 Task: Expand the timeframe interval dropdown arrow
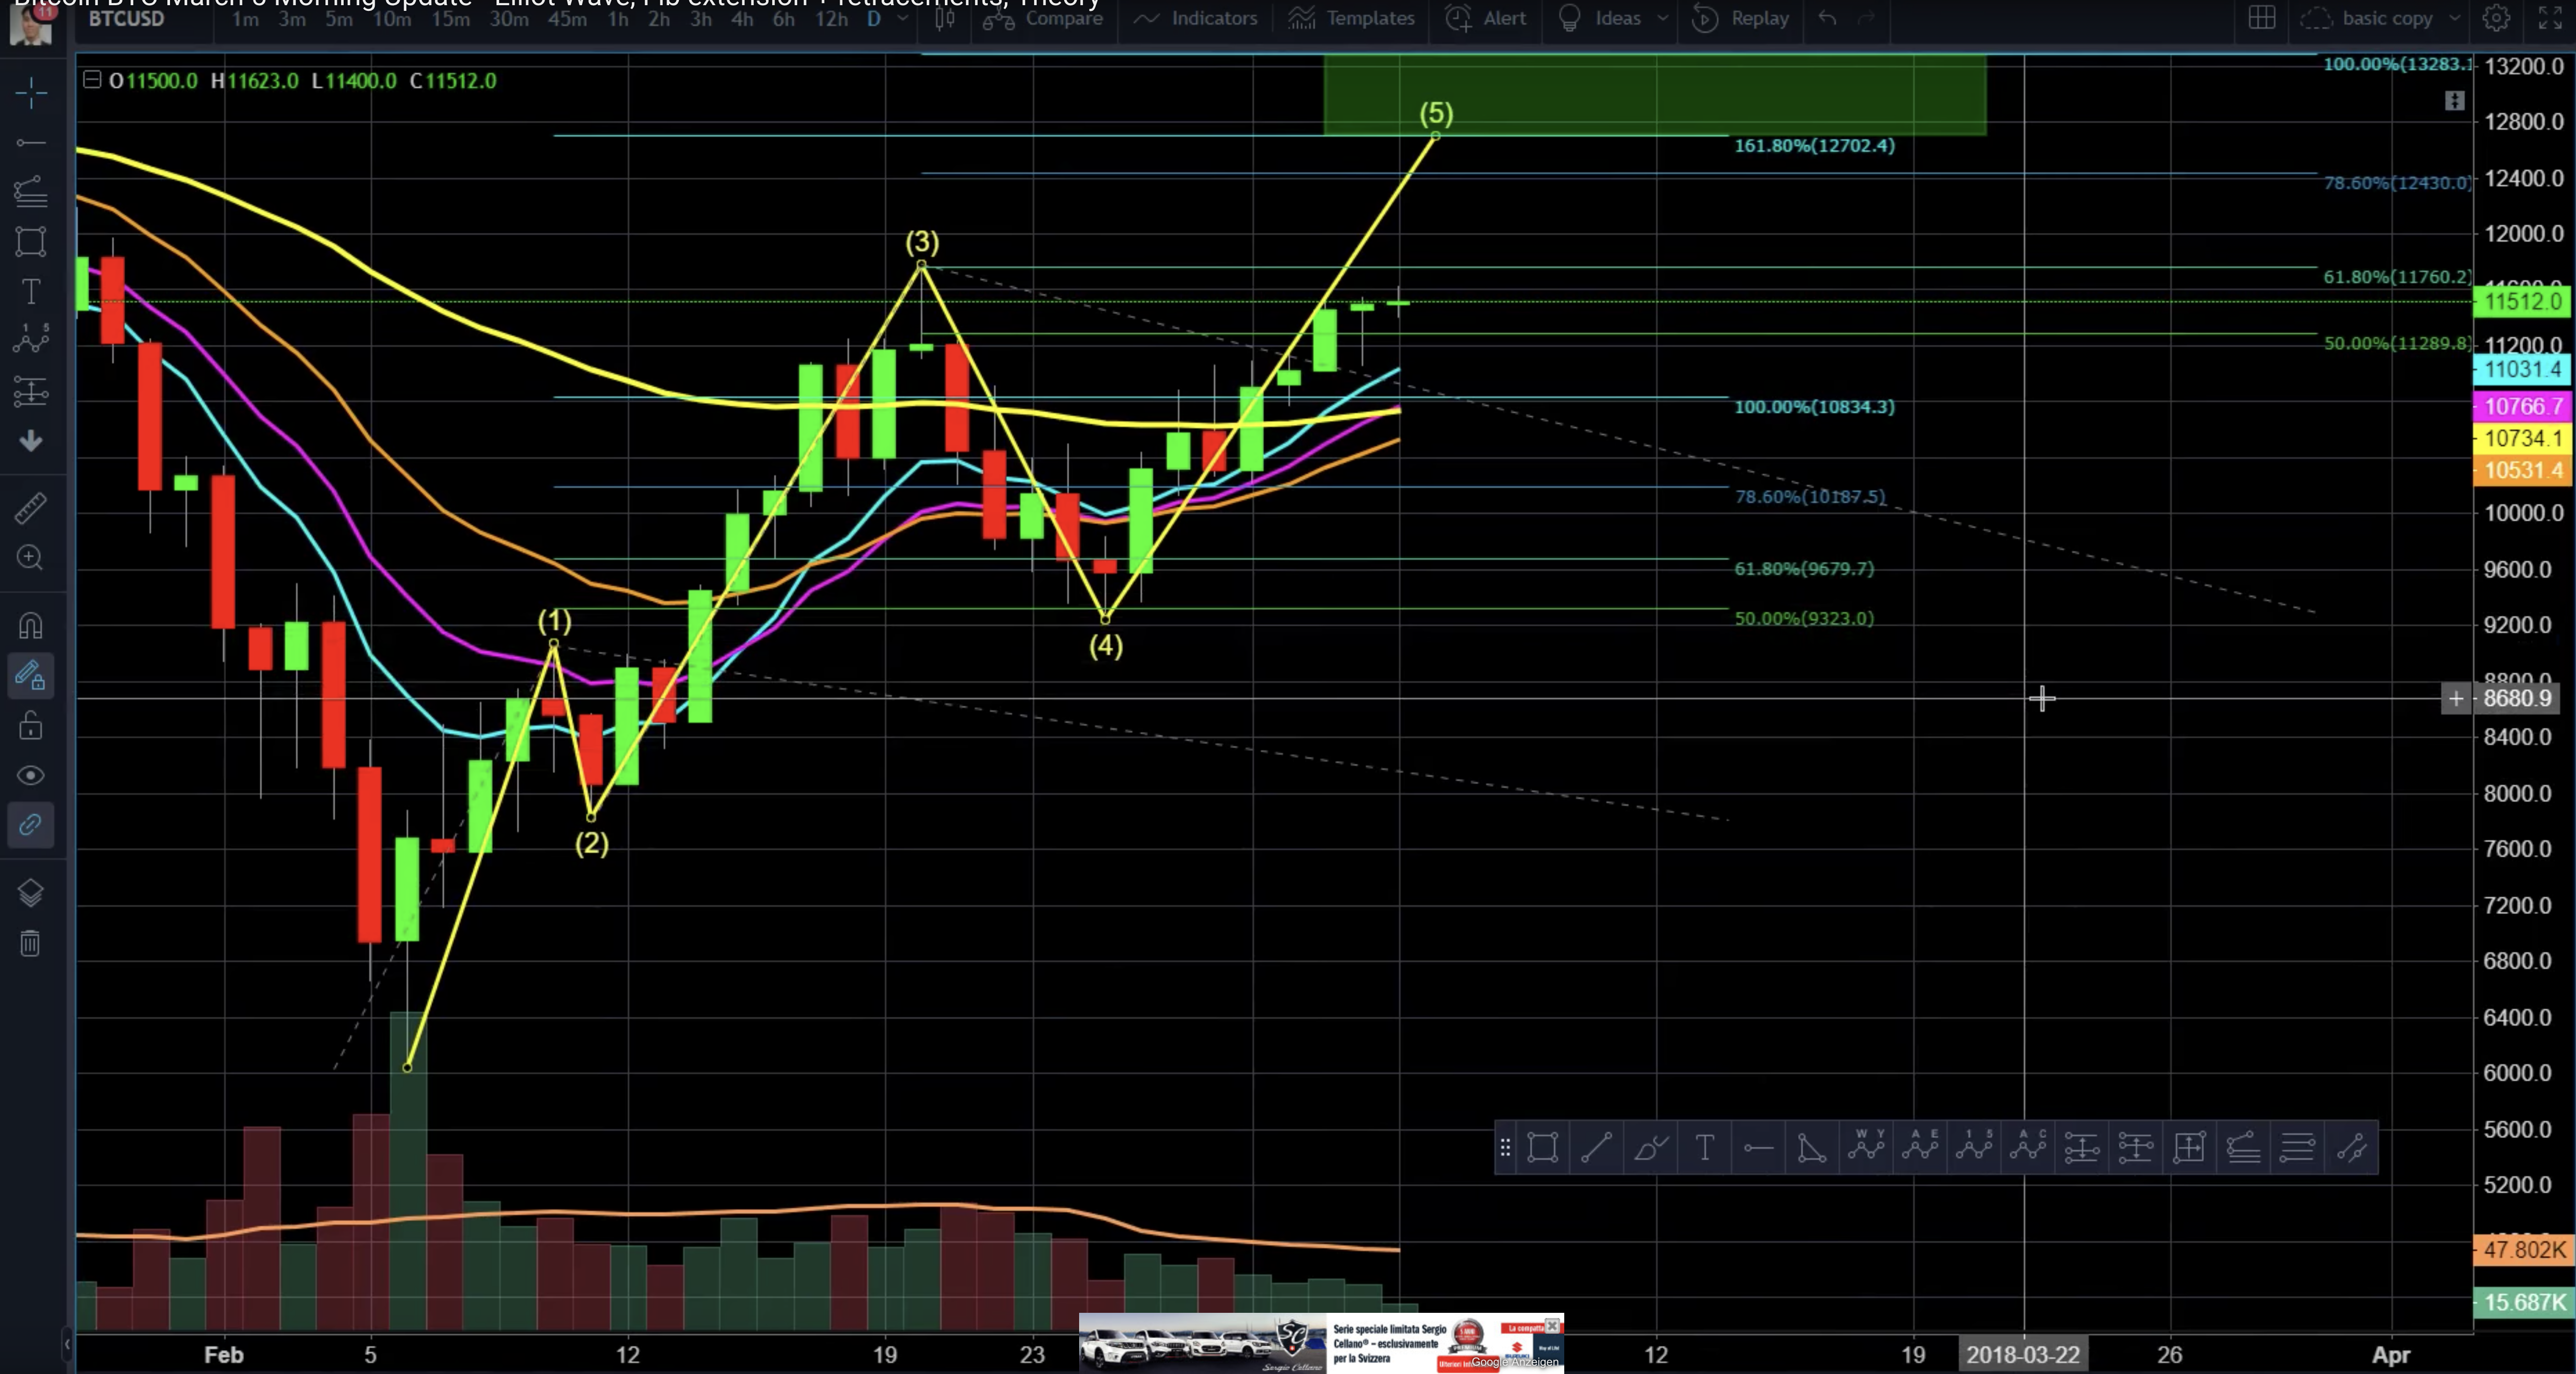click(903, 18)
